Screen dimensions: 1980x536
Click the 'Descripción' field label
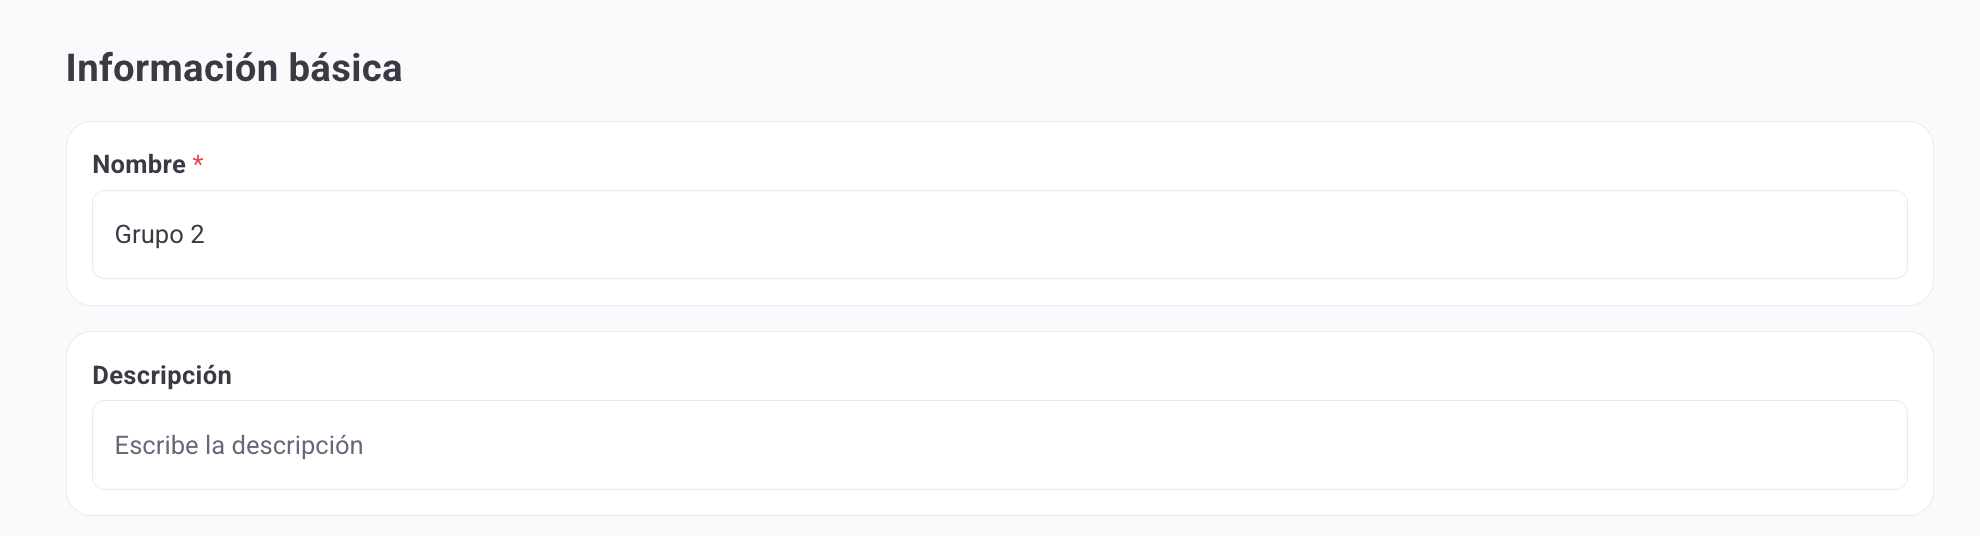pos(162,376)
